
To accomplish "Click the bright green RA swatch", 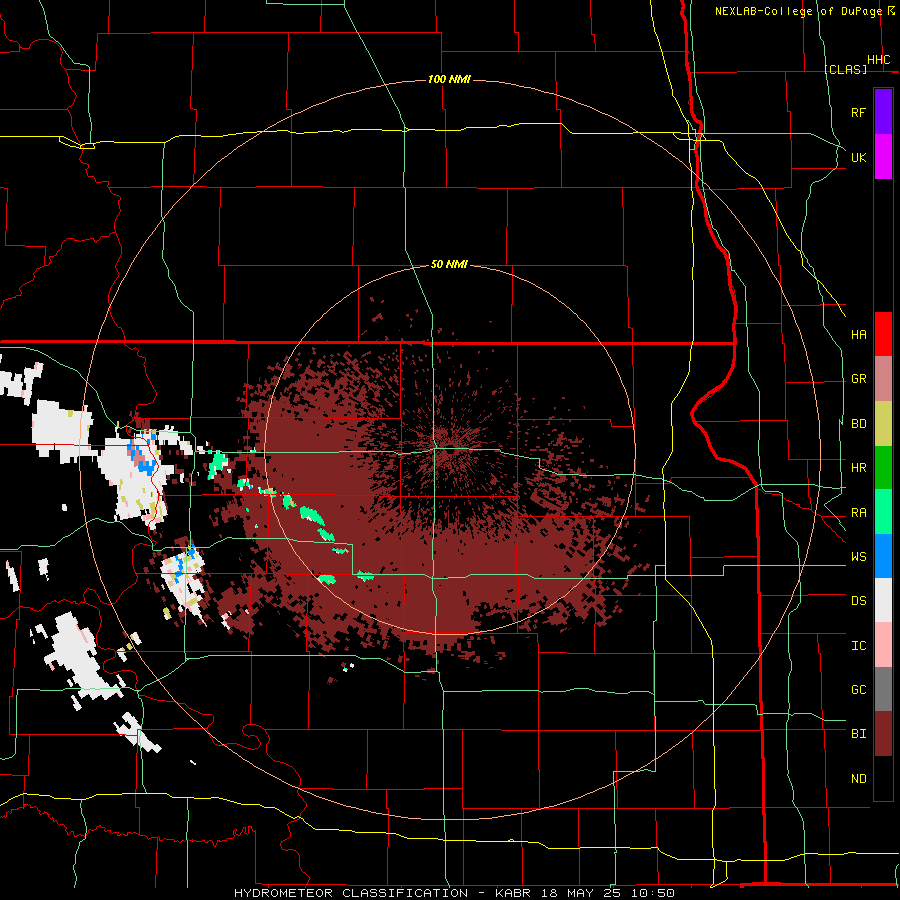I will [x=883, y=511].
